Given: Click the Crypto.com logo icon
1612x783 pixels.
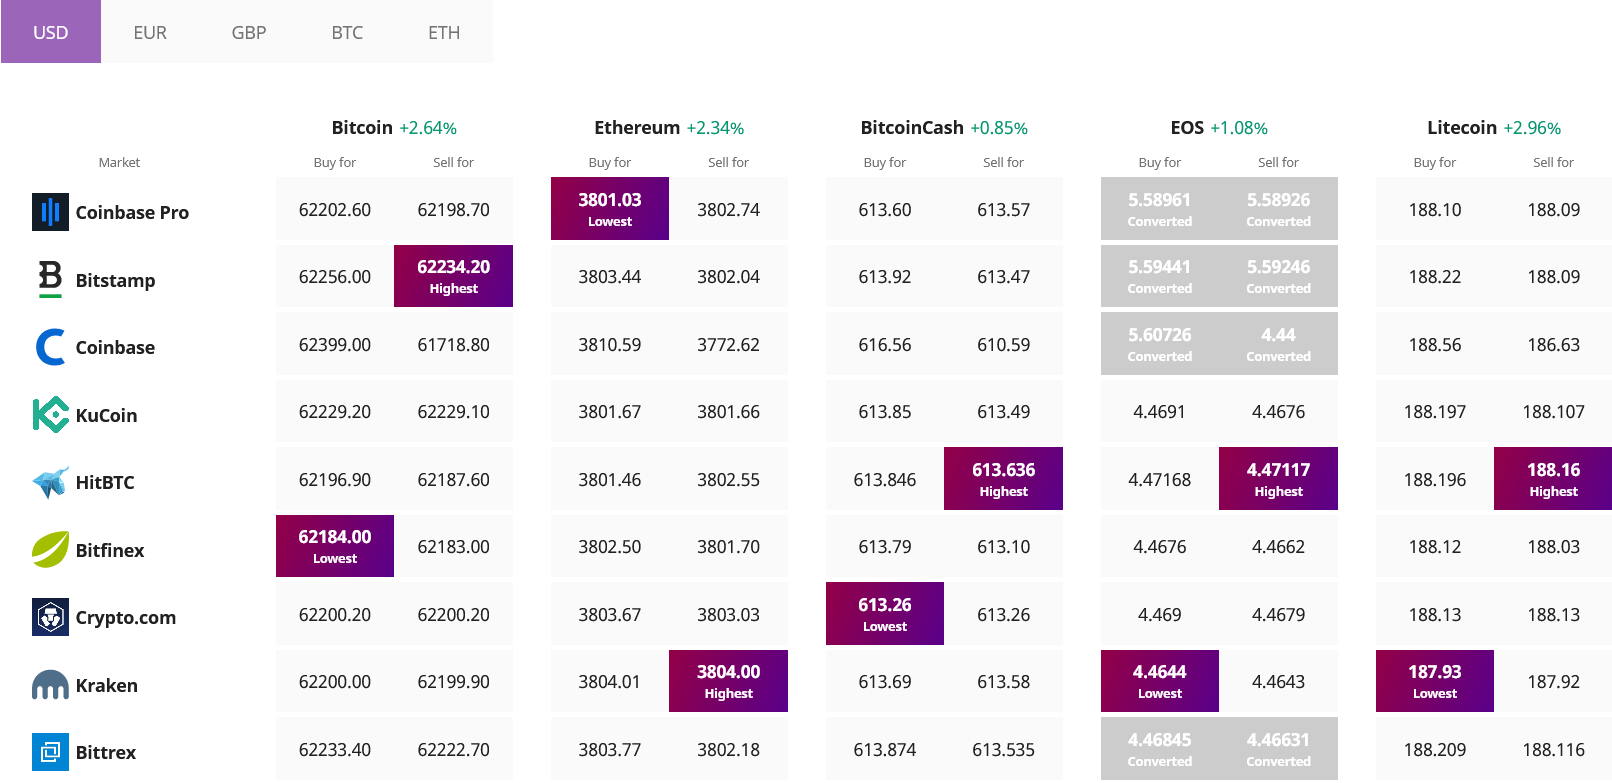Looking at the screenshot, I should coord(50,617).
